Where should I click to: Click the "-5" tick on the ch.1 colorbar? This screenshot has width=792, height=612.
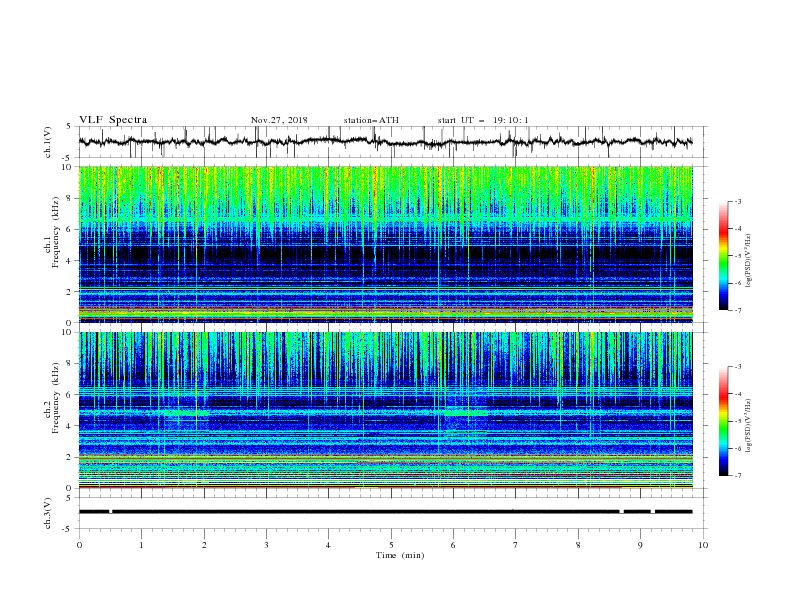[x=737, y=256]
